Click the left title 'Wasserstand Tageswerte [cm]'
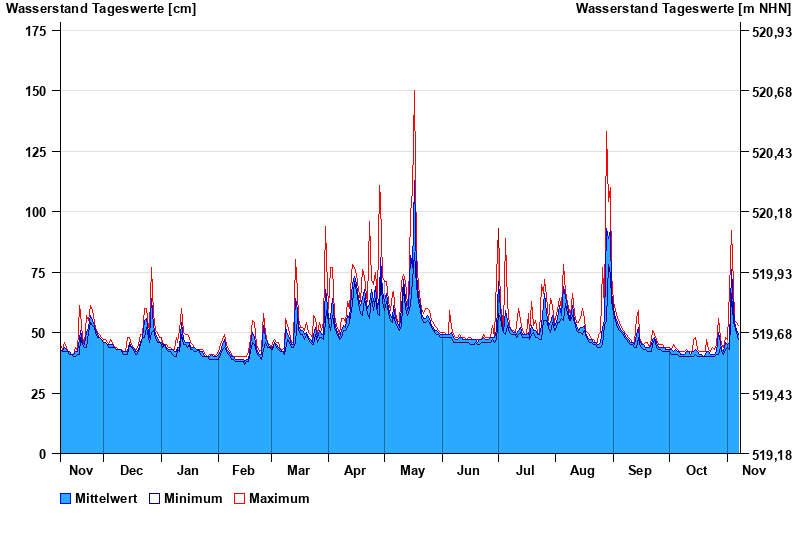800x550 pixels. click(101, 9)
